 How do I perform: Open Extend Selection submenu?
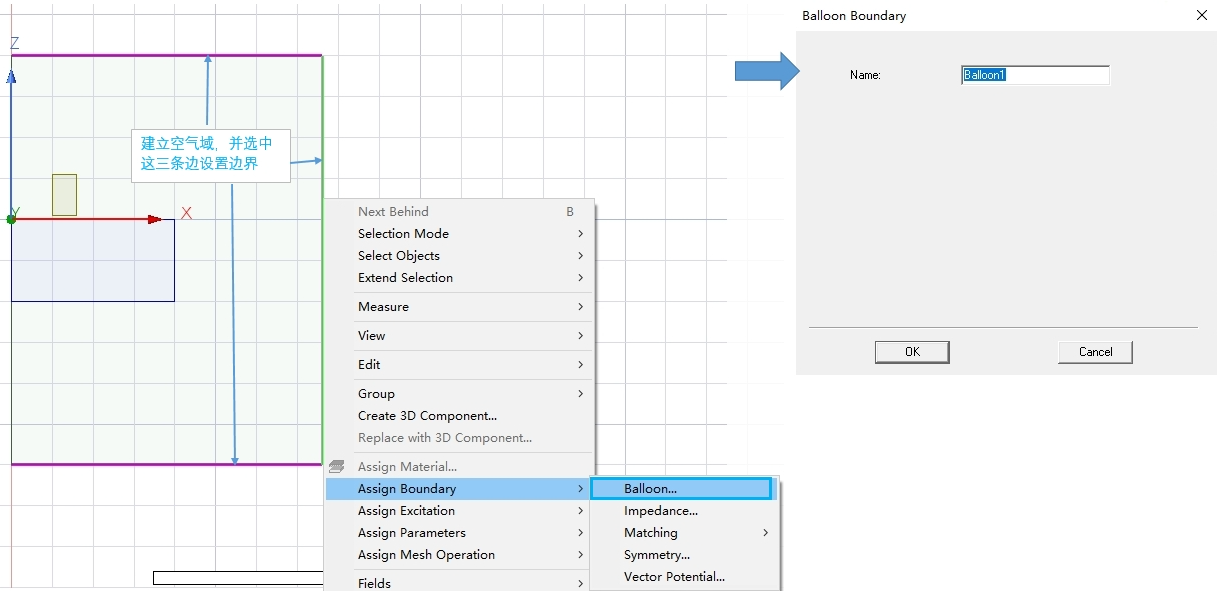point(458,278)
